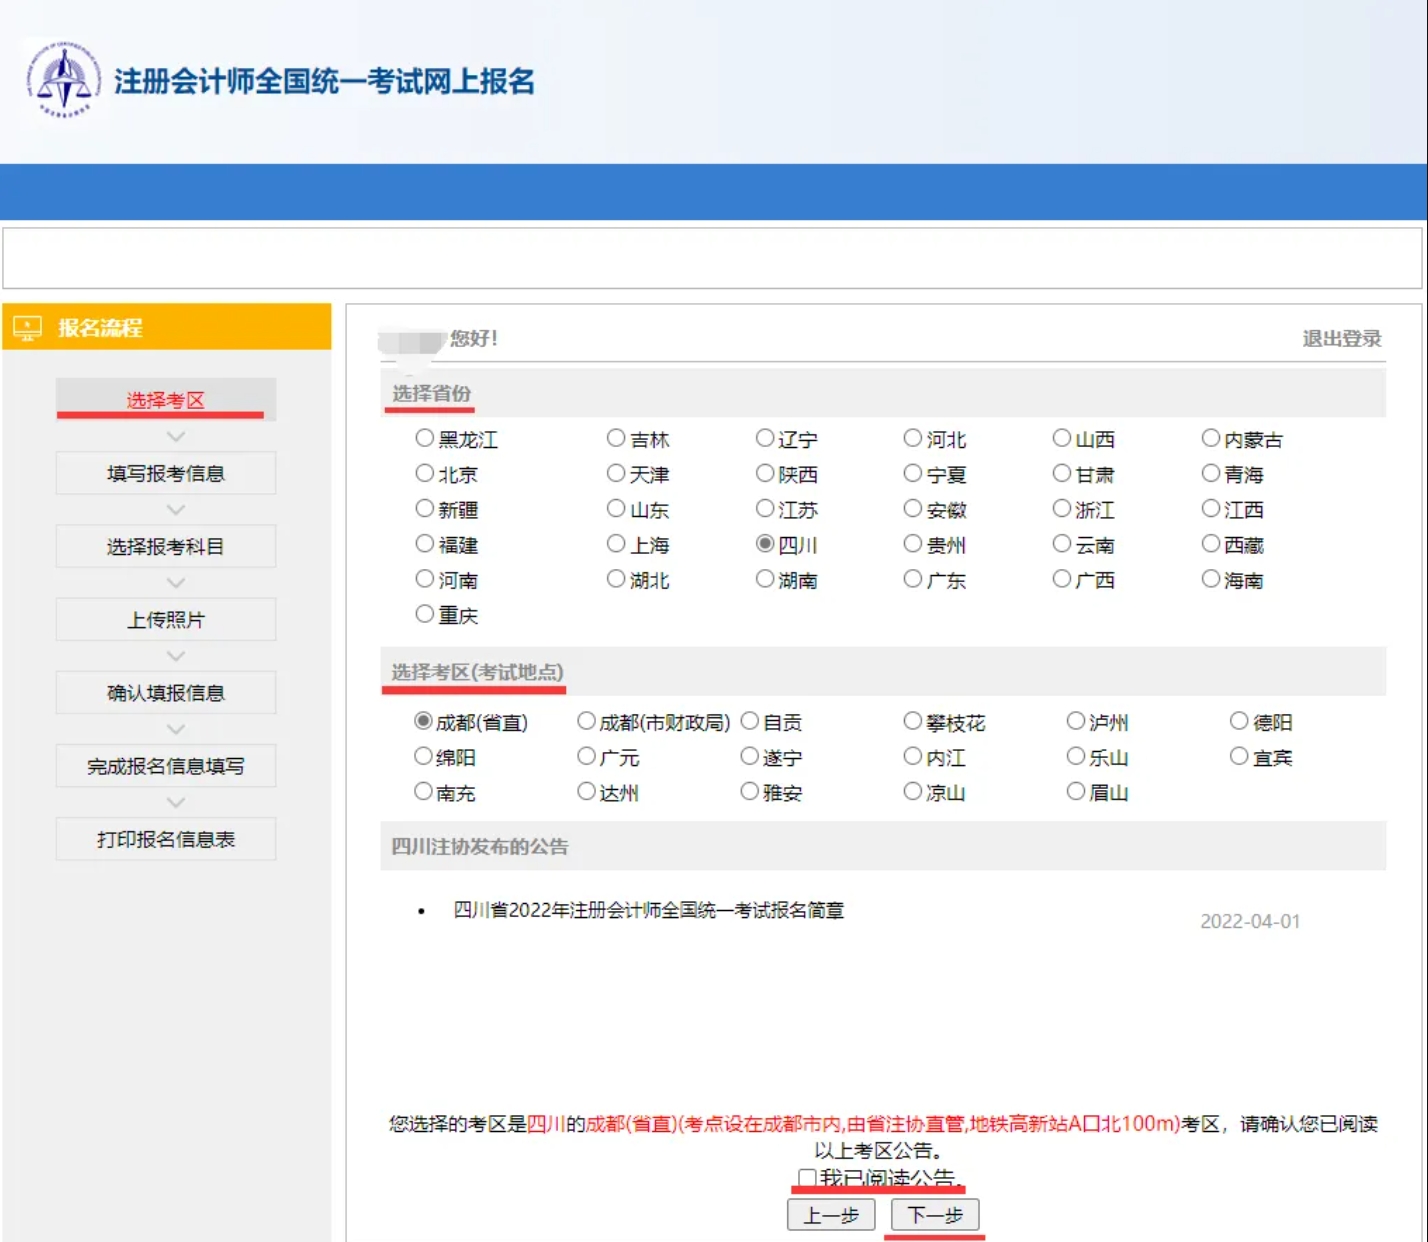Proceed with 下一步 button
The image size is (1428, 1242).
935,1214
